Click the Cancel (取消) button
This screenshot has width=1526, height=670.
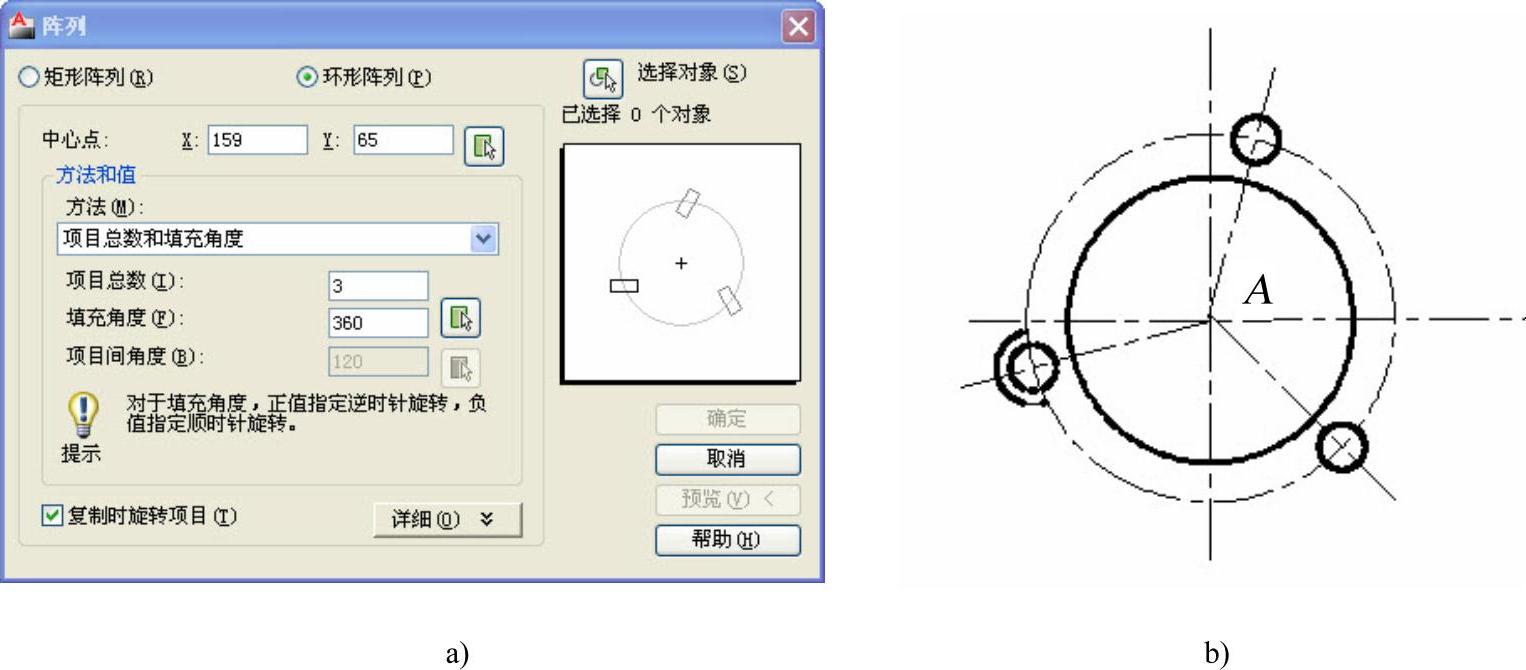[x=728, y=459]
